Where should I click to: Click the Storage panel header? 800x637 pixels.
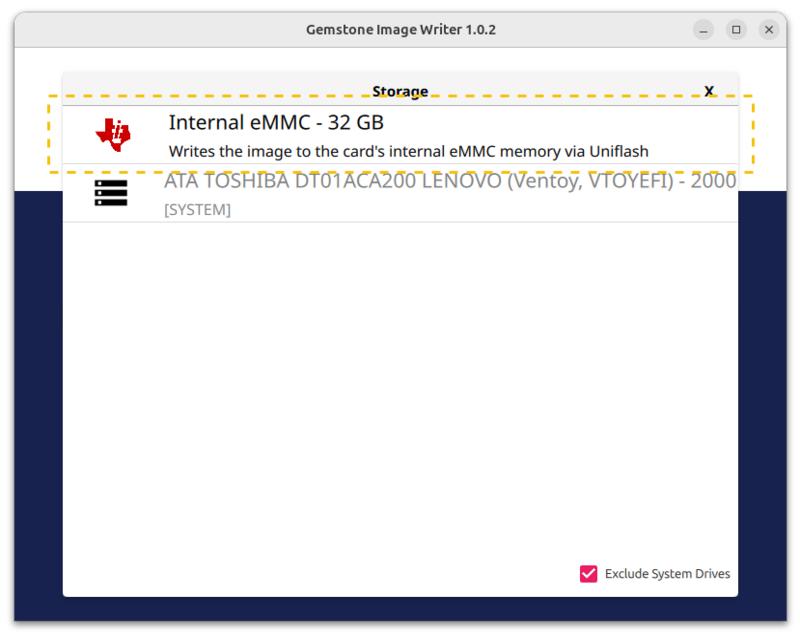click(x=401, y=91)
